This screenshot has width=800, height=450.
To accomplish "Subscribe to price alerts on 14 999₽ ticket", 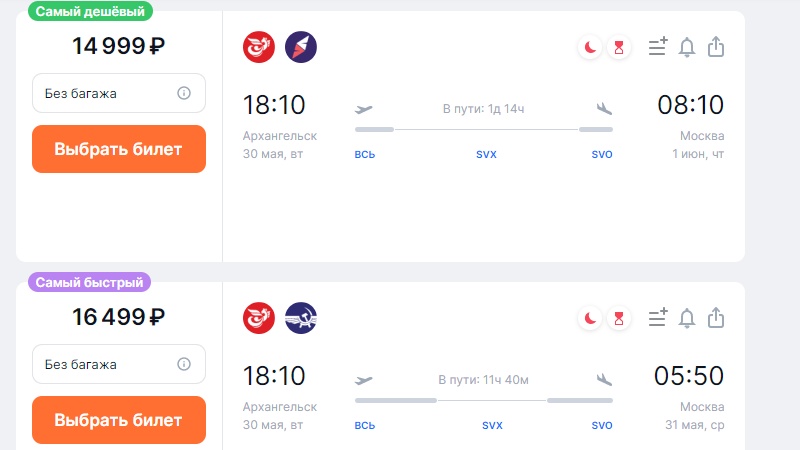I will (x=687, y=47).
